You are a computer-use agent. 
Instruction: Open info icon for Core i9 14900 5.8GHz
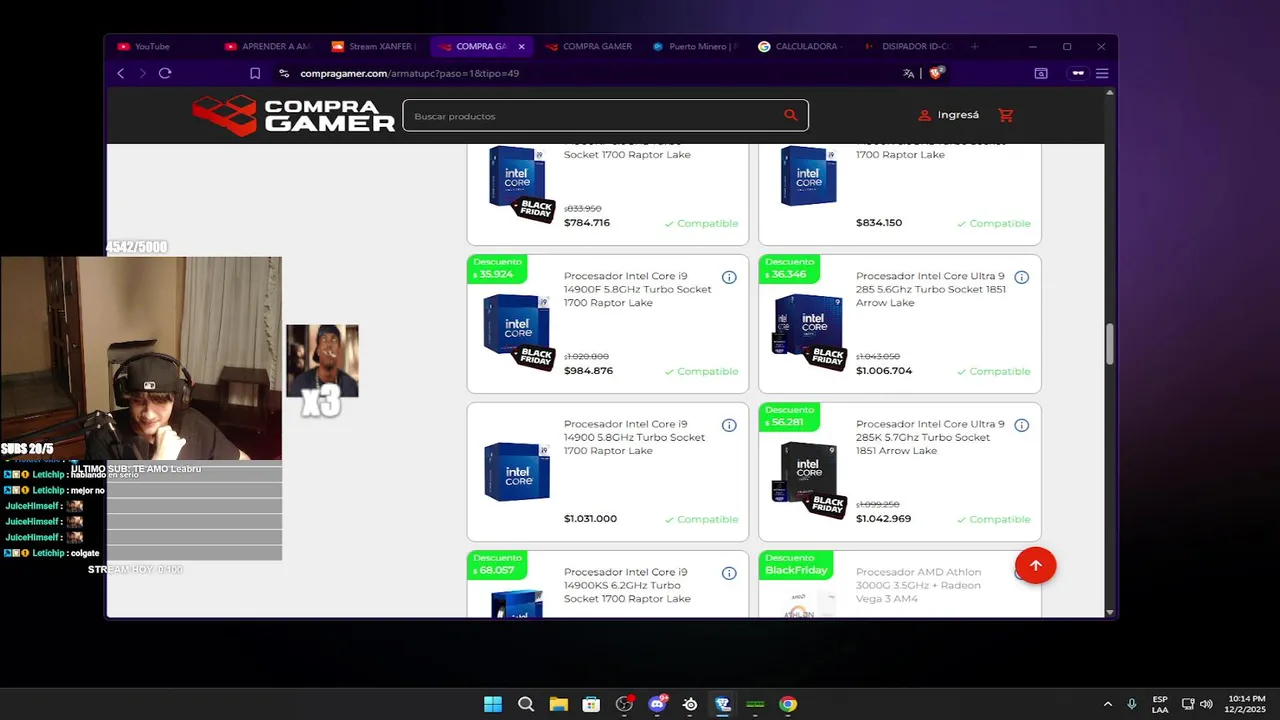click(x=729, y=425)
